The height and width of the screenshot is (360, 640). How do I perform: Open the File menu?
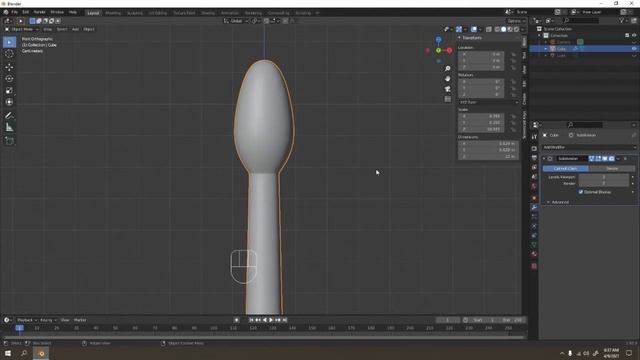15,12
